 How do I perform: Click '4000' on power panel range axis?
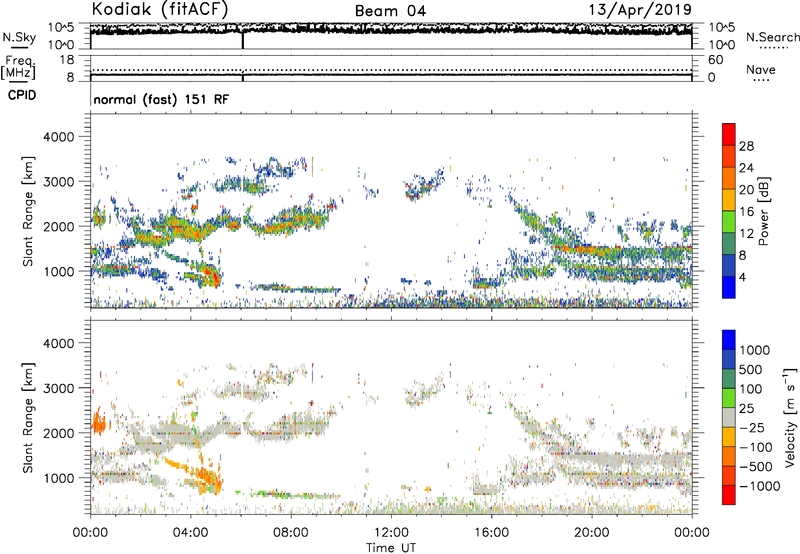(x=59, y=137)
